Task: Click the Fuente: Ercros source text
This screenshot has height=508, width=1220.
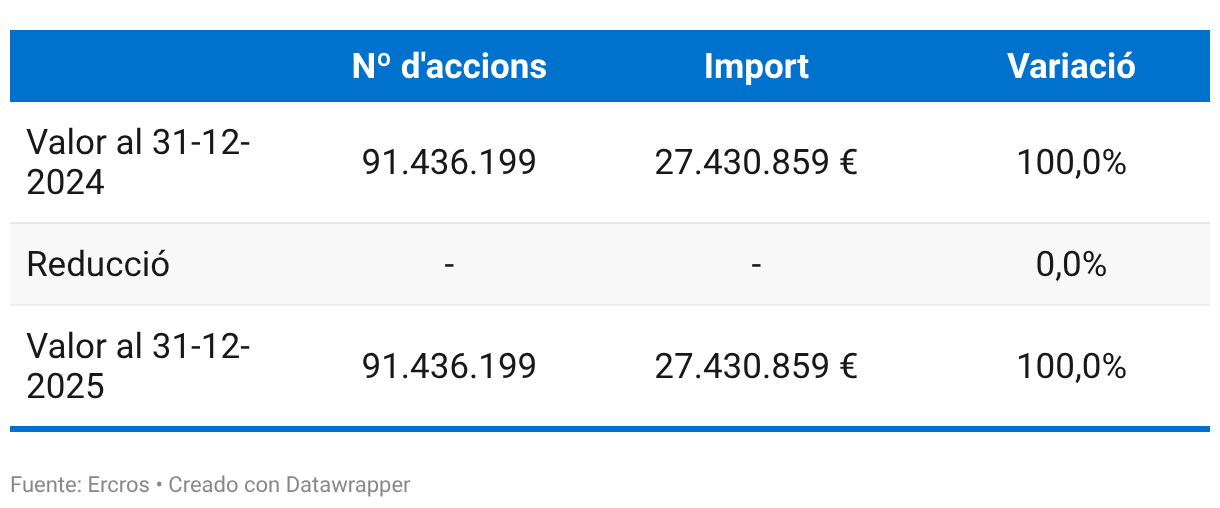Action: pos(78,485)
